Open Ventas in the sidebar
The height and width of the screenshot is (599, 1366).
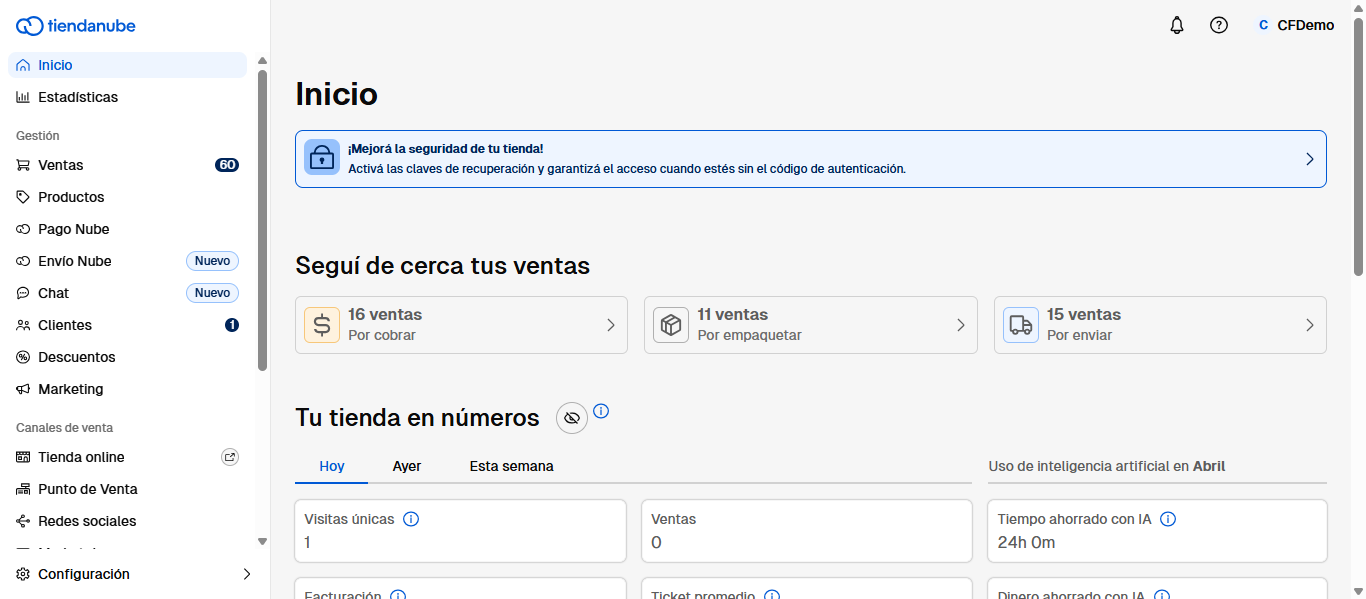(x=61, y=165)
